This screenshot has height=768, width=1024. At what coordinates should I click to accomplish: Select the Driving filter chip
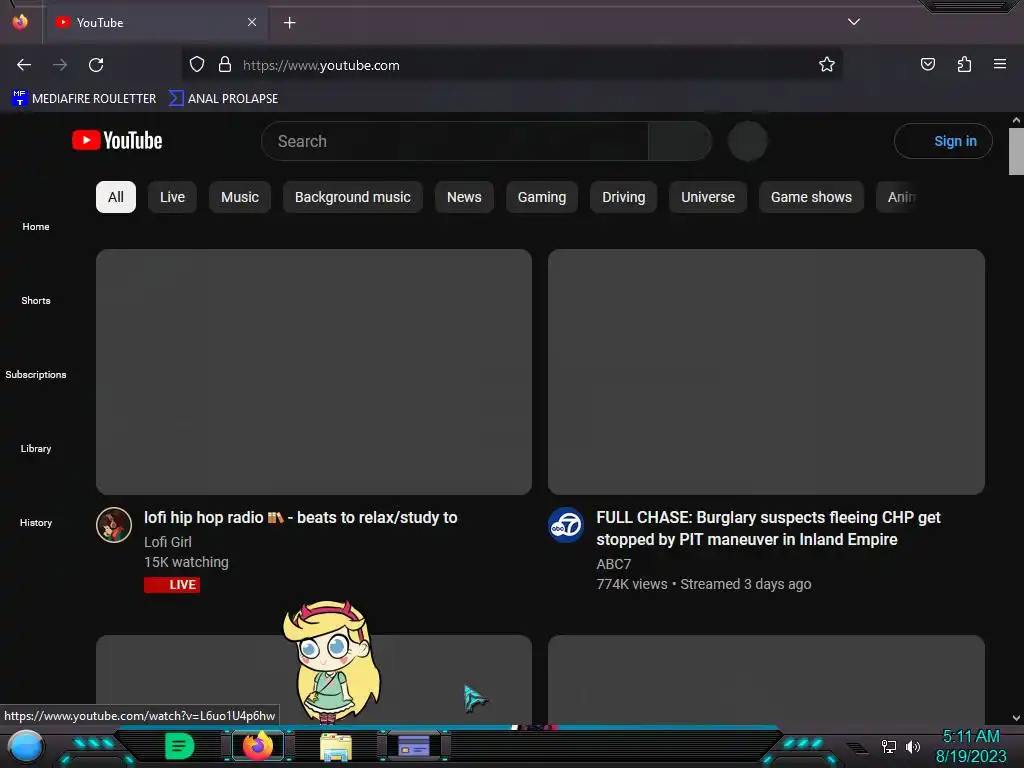click(x=624, y=197)
